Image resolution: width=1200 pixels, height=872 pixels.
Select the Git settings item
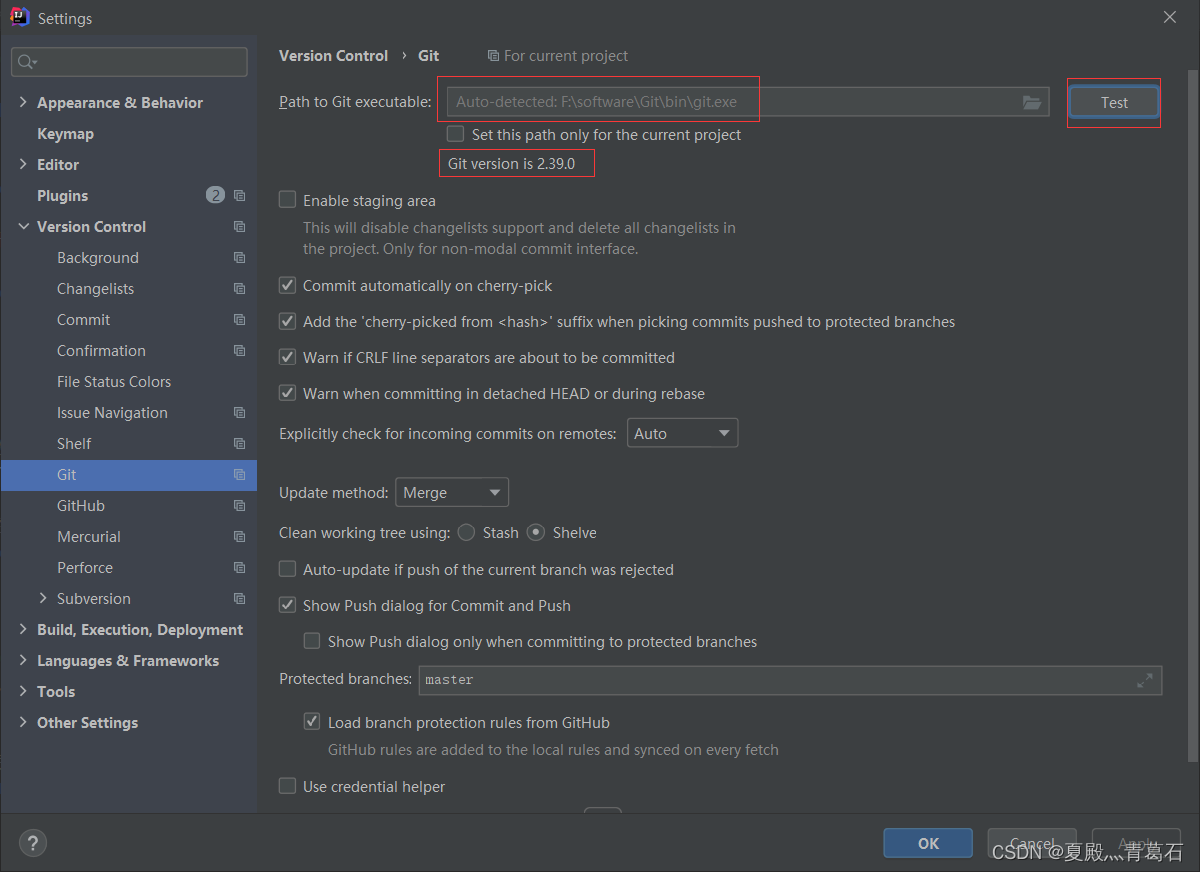[129, 475]
